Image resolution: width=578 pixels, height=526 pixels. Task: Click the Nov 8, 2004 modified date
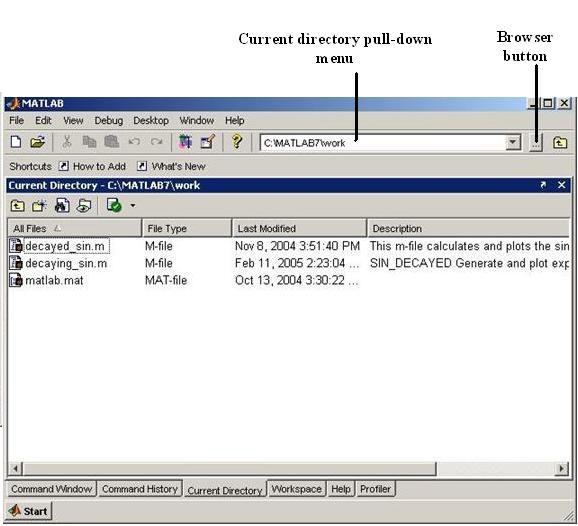(x=297, y=246)
